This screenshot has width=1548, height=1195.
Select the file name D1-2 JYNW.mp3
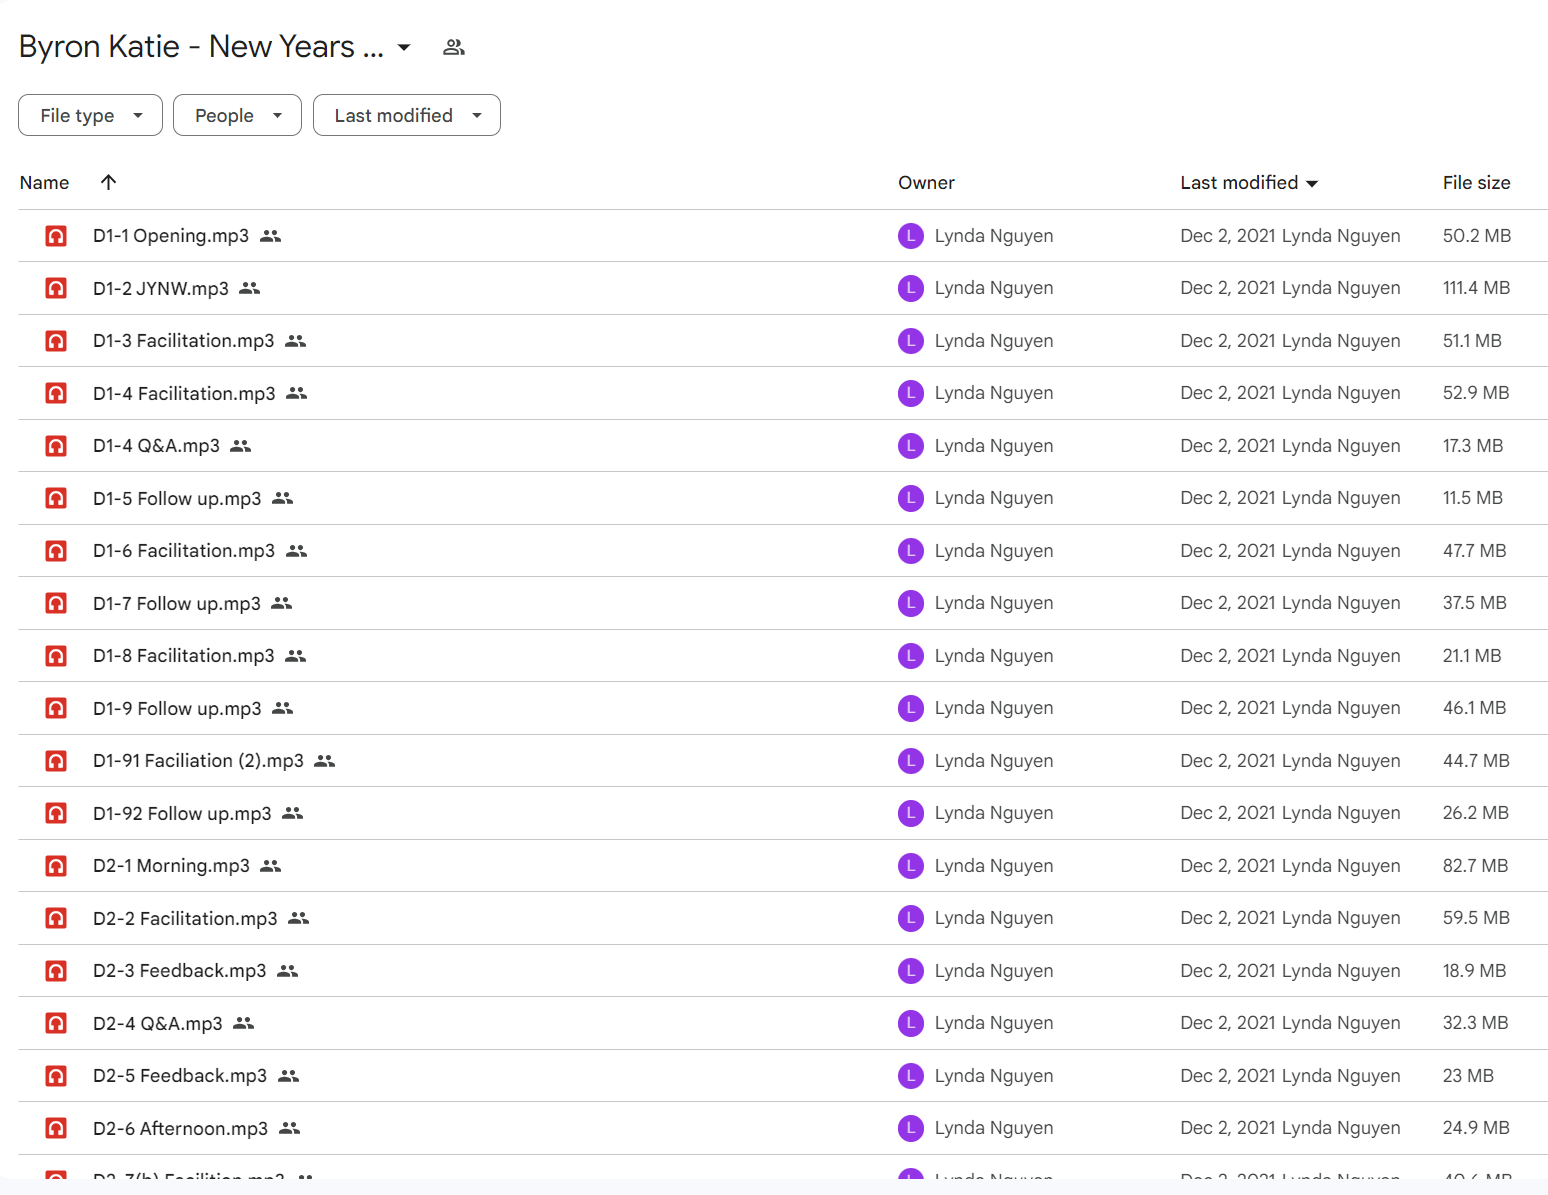point(161,288)
